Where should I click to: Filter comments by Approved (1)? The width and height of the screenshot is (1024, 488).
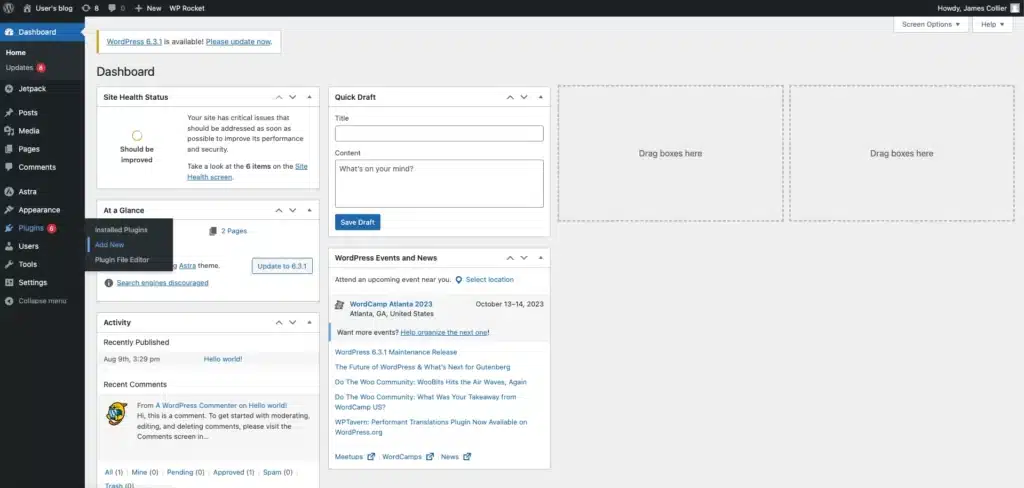[234, 472]
